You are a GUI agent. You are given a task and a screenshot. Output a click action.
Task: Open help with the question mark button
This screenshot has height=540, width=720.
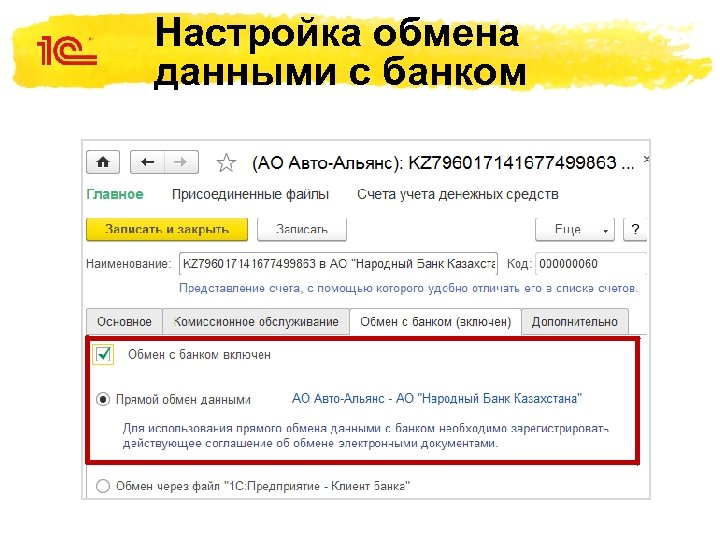pyautogui.click(x=635, y=229)
